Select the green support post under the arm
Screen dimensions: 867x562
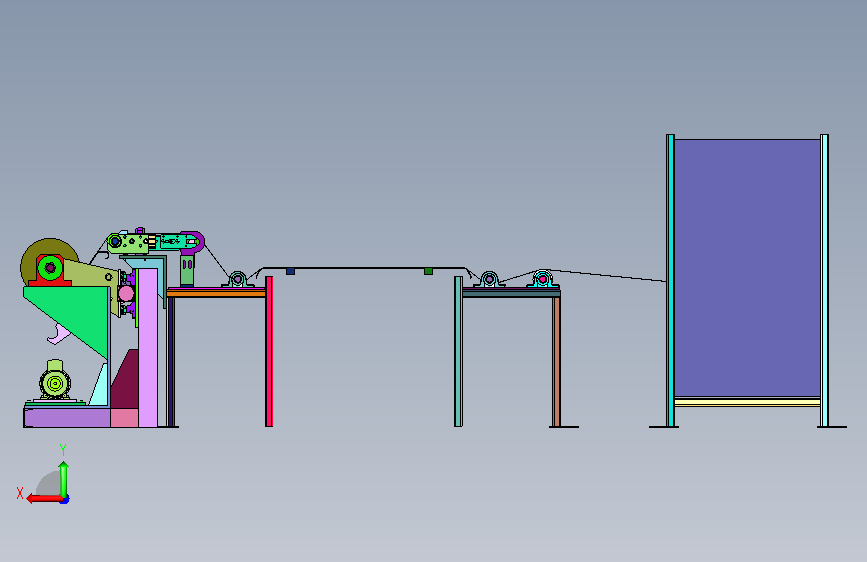point(187,270)
